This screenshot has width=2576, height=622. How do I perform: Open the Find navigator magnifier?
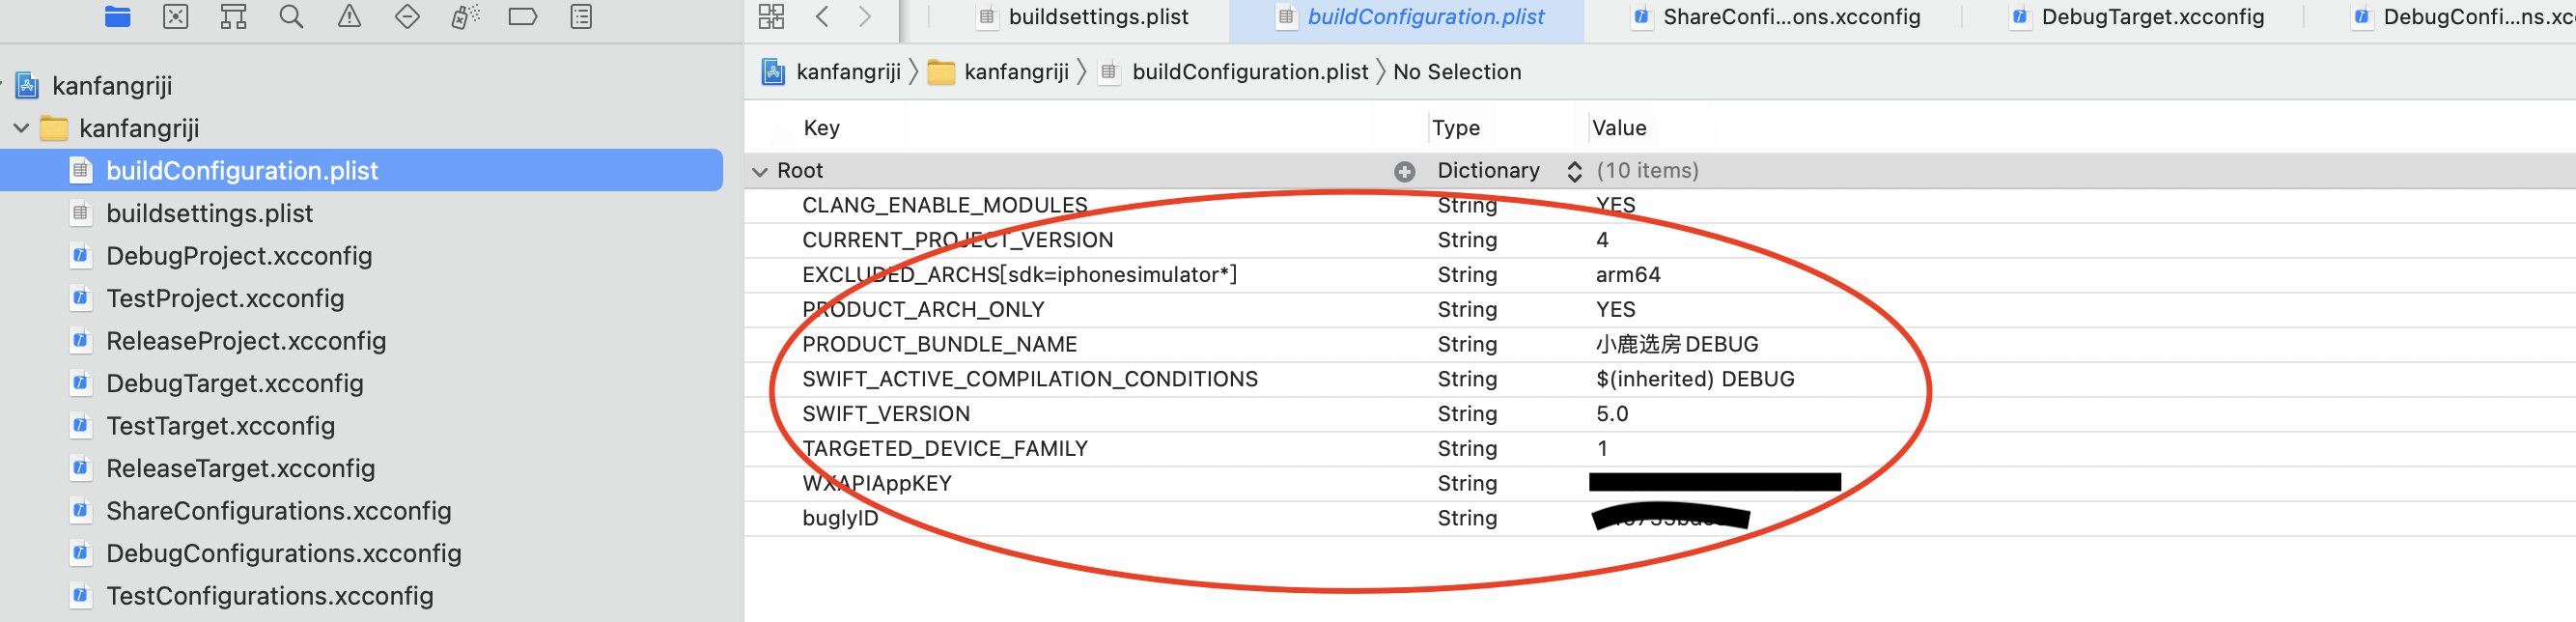291,17
